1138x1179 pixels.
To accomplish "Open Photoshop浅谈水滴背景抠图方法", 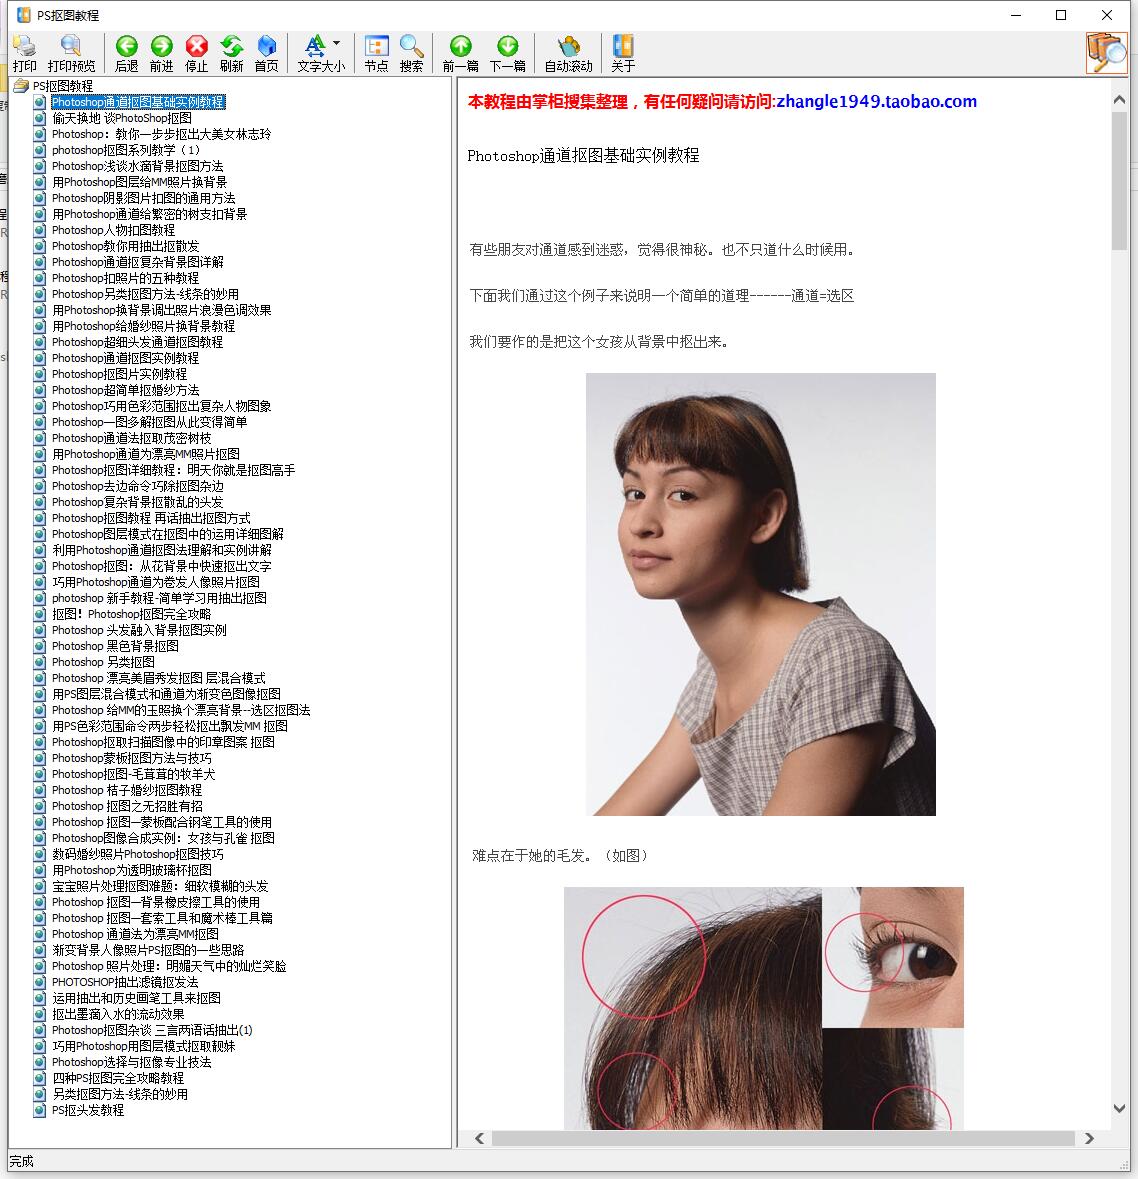I will coord(137,166).
